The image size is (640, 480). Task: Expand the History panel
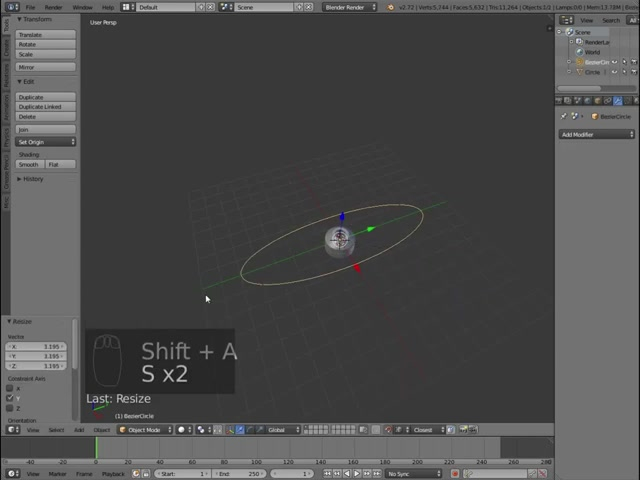(33, 179)
